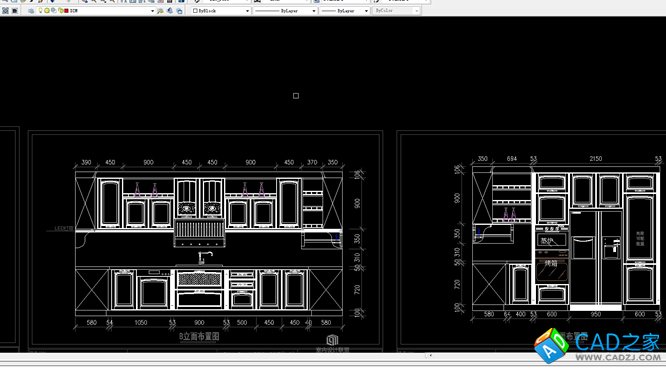The width and height of the screenshot is (666, 370).
Task: Click the layer filter icon before the lightbulb
Action: pos(31,11)
